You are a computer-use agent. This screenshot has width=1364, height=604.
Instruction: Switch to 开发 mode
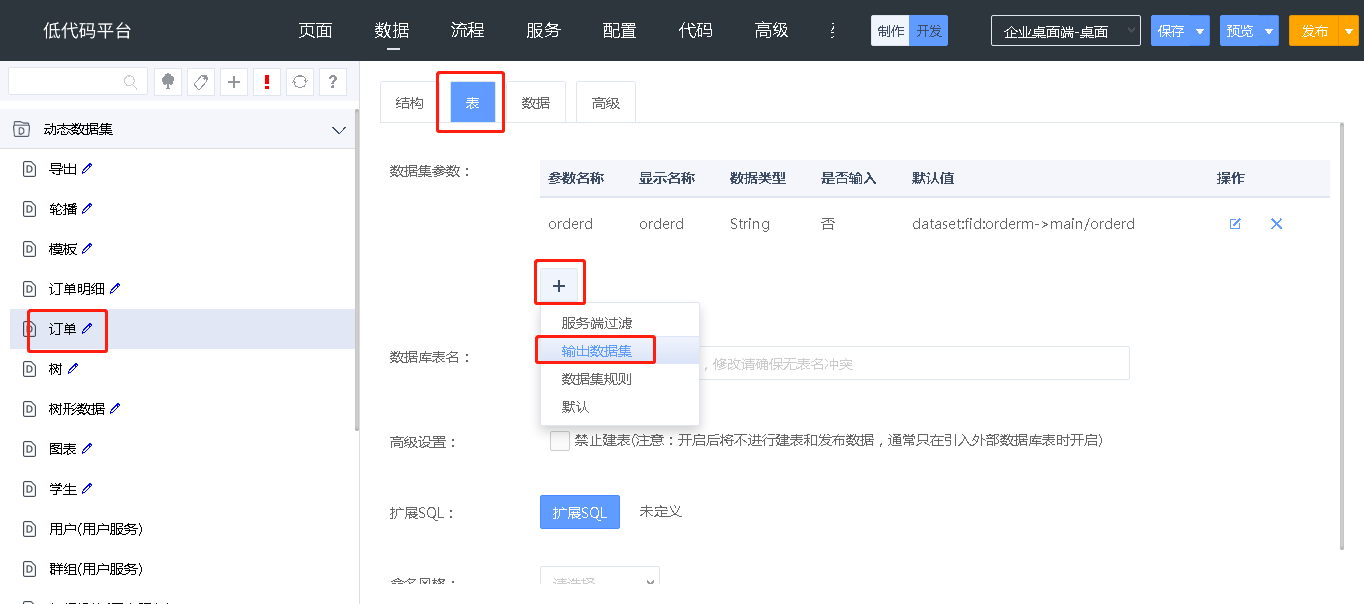(929, 31)
